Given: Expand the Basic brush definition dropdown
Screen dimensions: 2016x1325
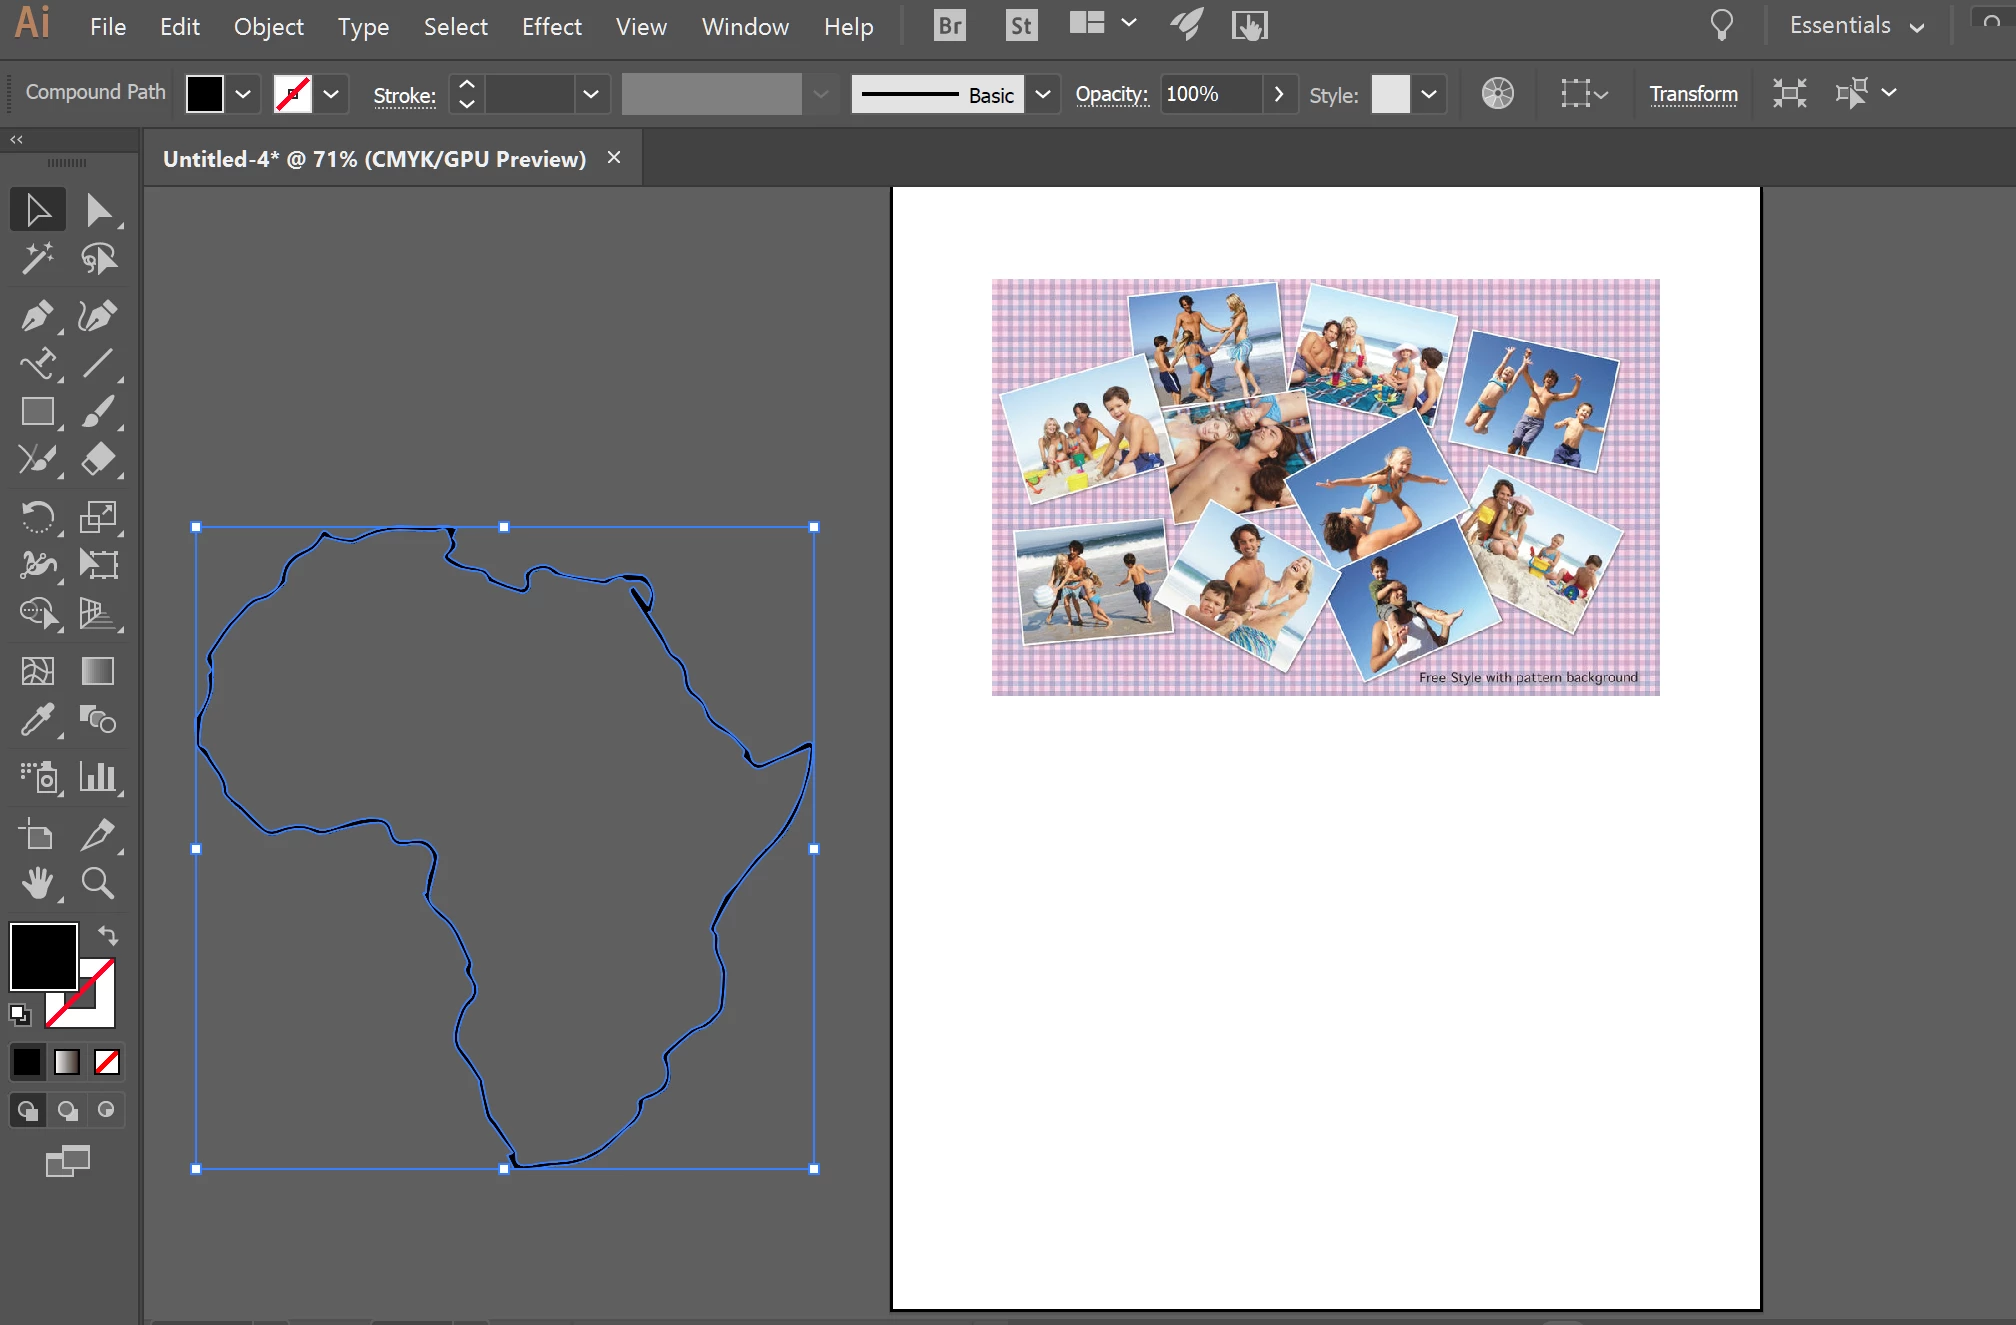Looking at the screenshot, I should coord(1042,94).
